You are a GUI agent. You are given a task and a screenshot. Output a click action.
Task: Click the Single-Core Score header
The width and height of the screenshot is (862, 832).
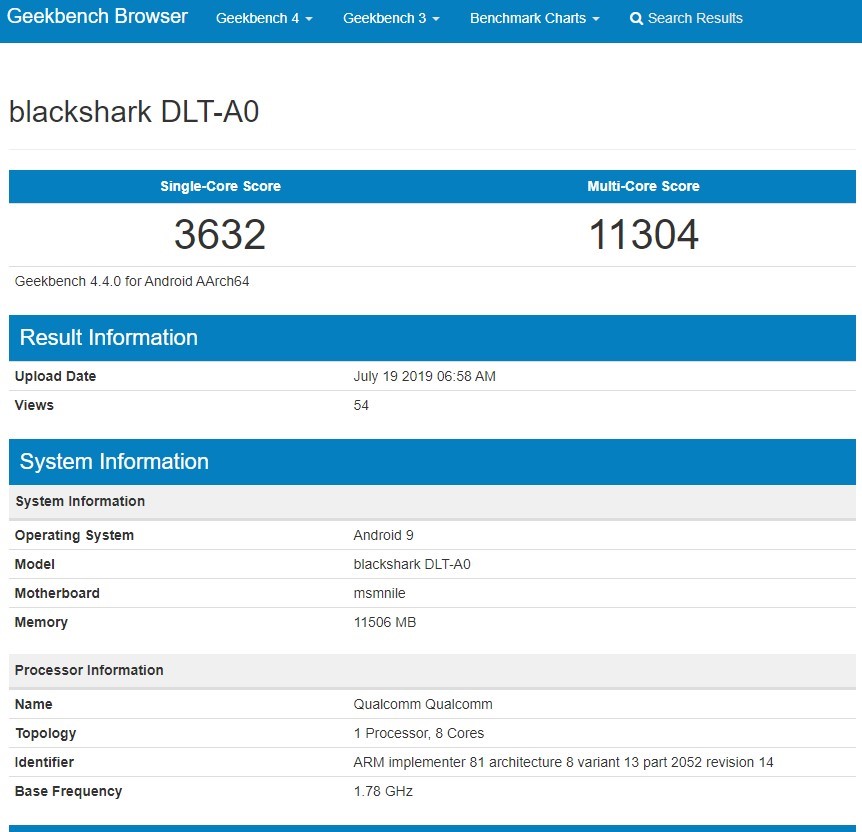220,186
